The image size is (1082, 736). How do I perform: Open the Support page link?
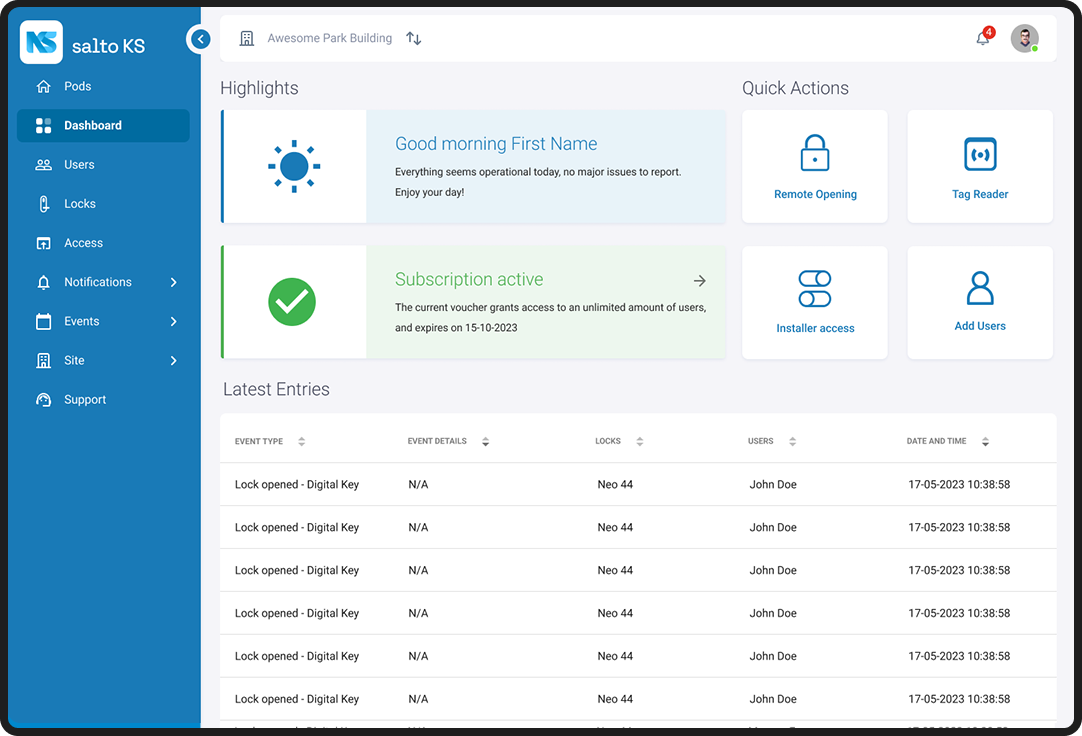pyautogui.click(x=85, y=400)
